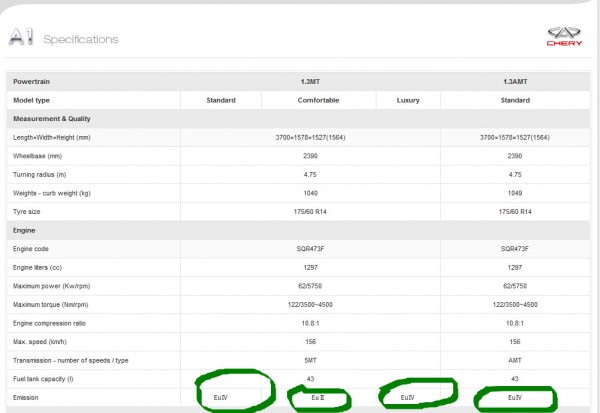Screen dimensions: 600x413
Task: Select the 4.75 turning radius for 1.3MT
Action: pyautogui.click(x=310, y=175)
